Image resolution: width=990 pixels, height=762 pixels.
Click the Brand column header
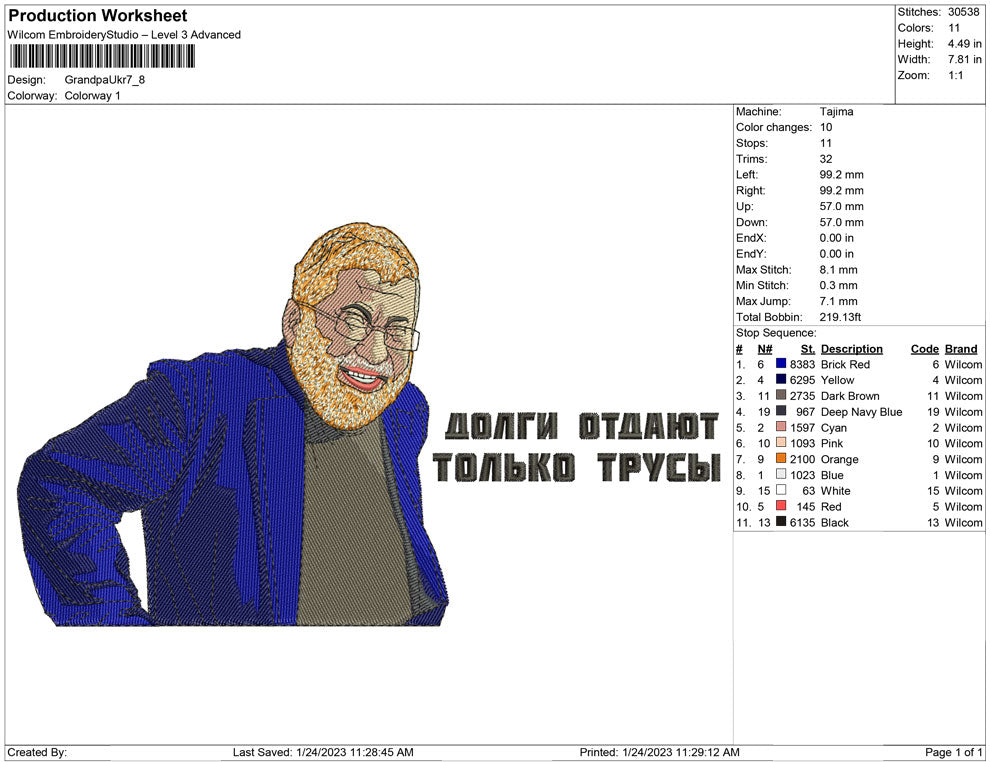click(x=960, y=349)
